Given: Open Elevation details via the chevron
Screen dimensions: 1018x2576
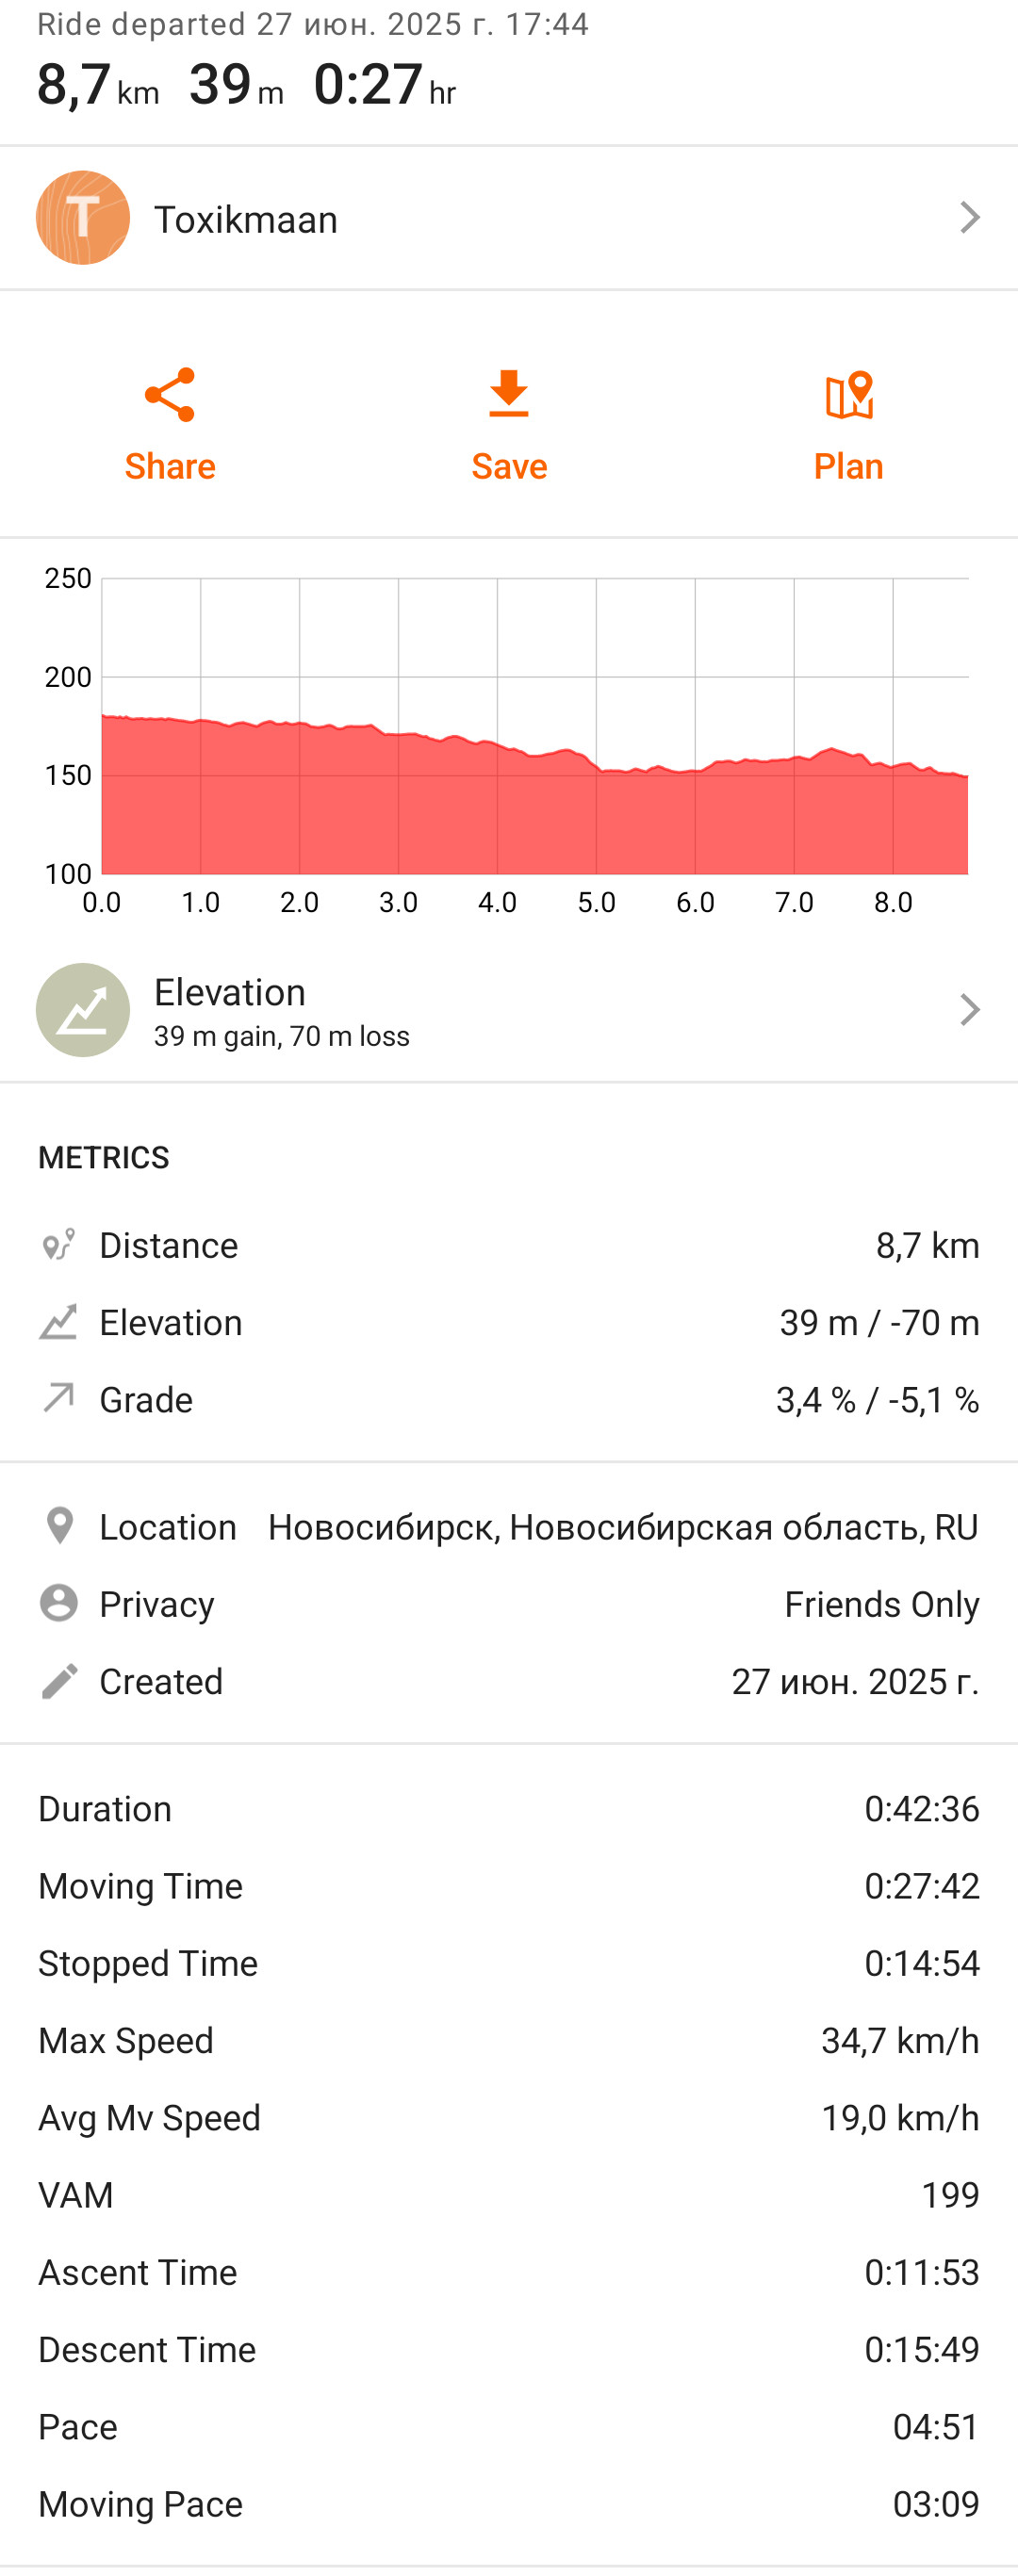Looking at the screenshot, I should click(x=969, y=1010).
